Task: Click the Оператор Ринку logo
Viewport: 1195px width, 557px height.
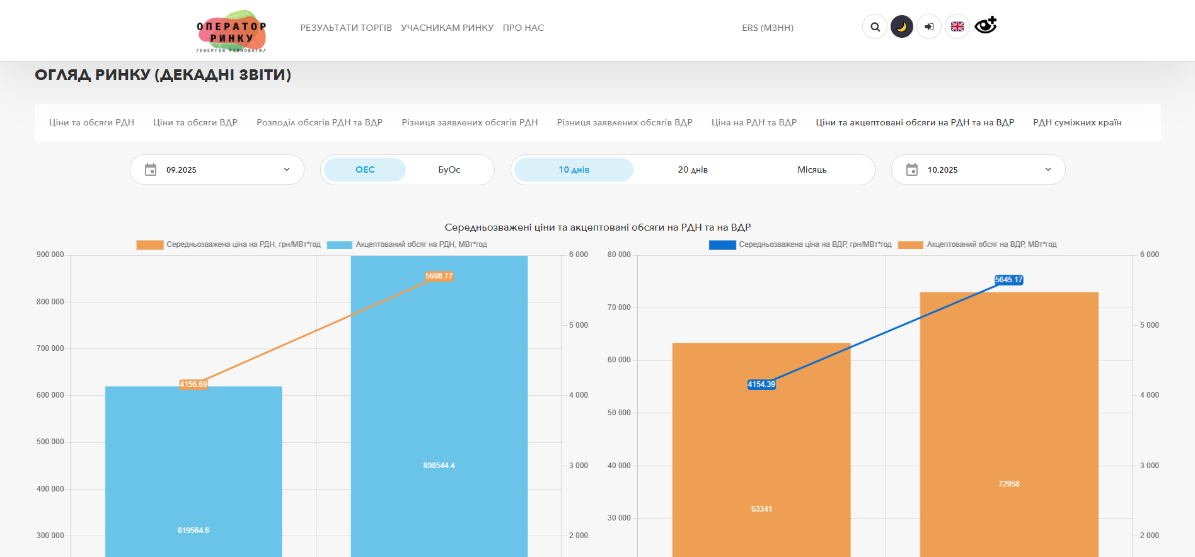Action: 231,31
